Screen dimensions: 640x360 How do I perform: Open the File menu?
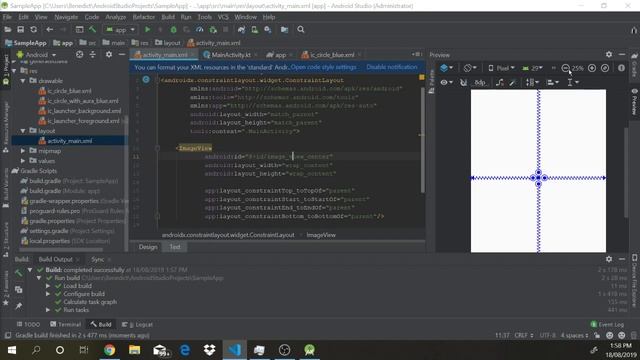7,17
